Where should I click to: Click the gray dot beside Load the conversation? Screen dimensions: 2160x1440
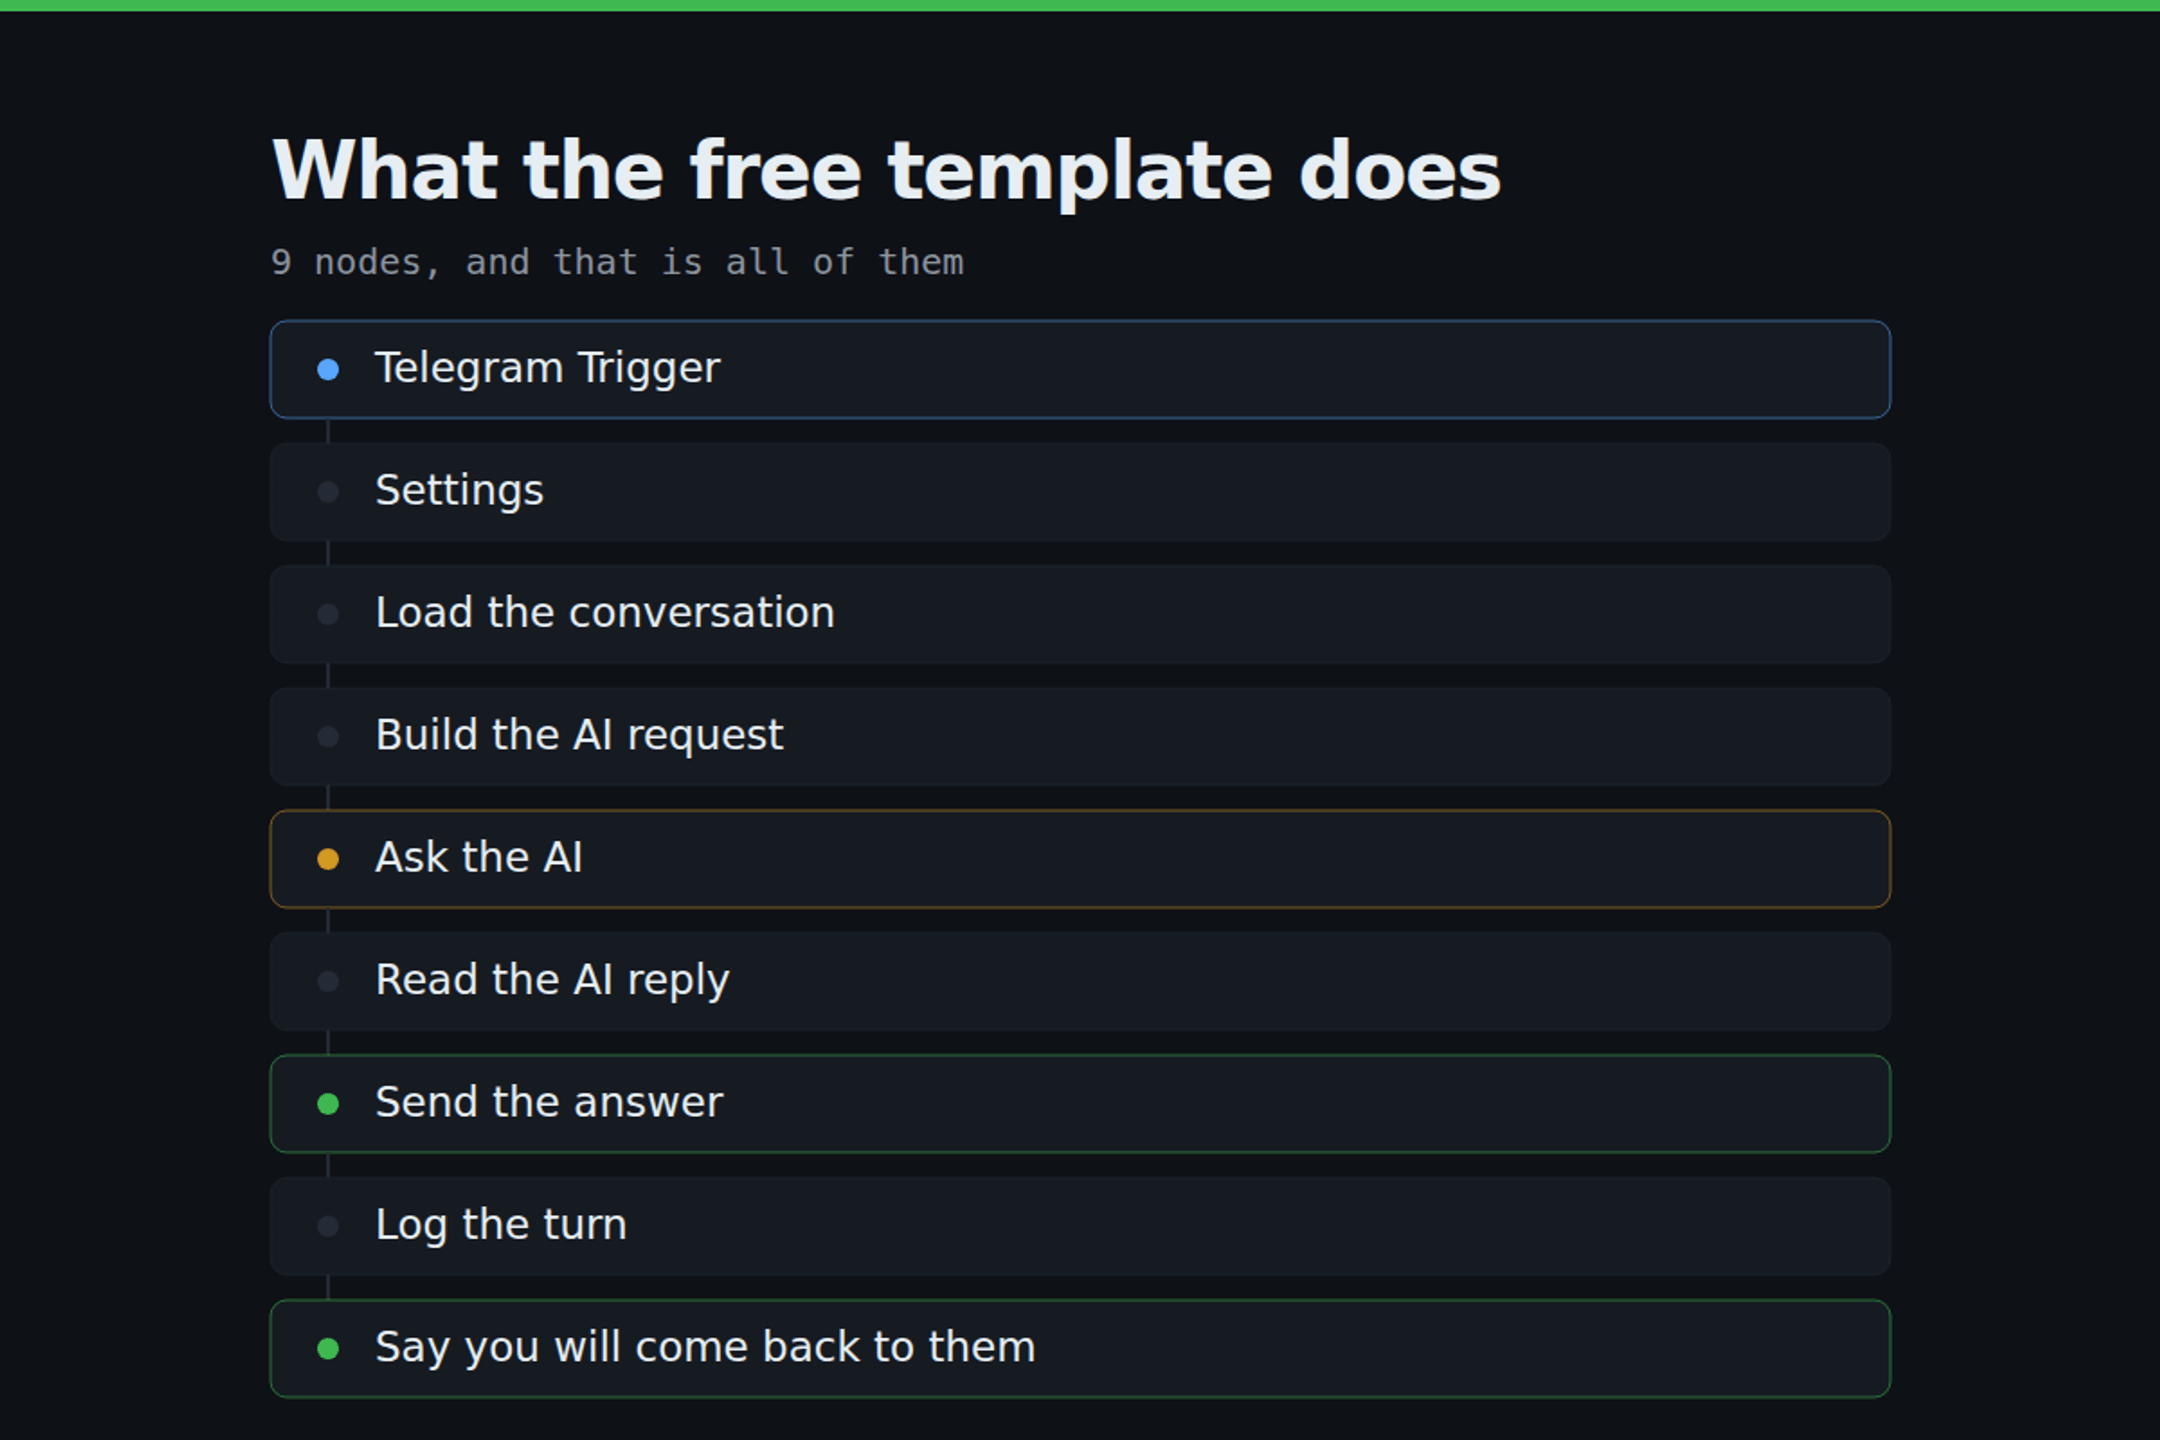point(328,614)
